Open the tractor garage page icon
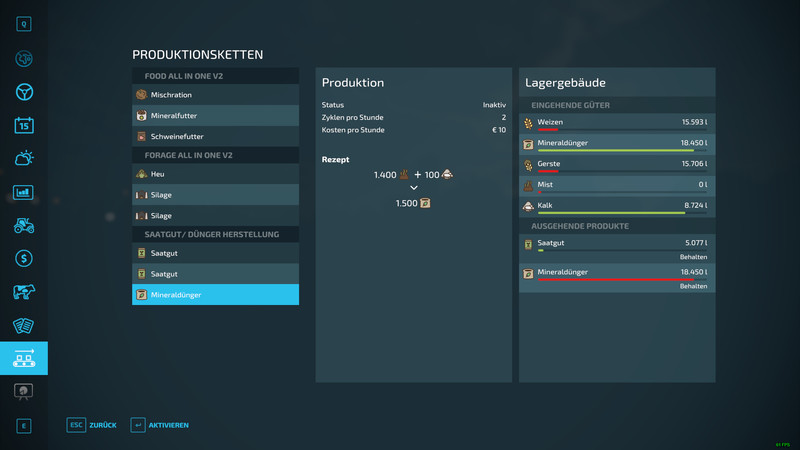The image size is (800, 450). tap(24, 225)
